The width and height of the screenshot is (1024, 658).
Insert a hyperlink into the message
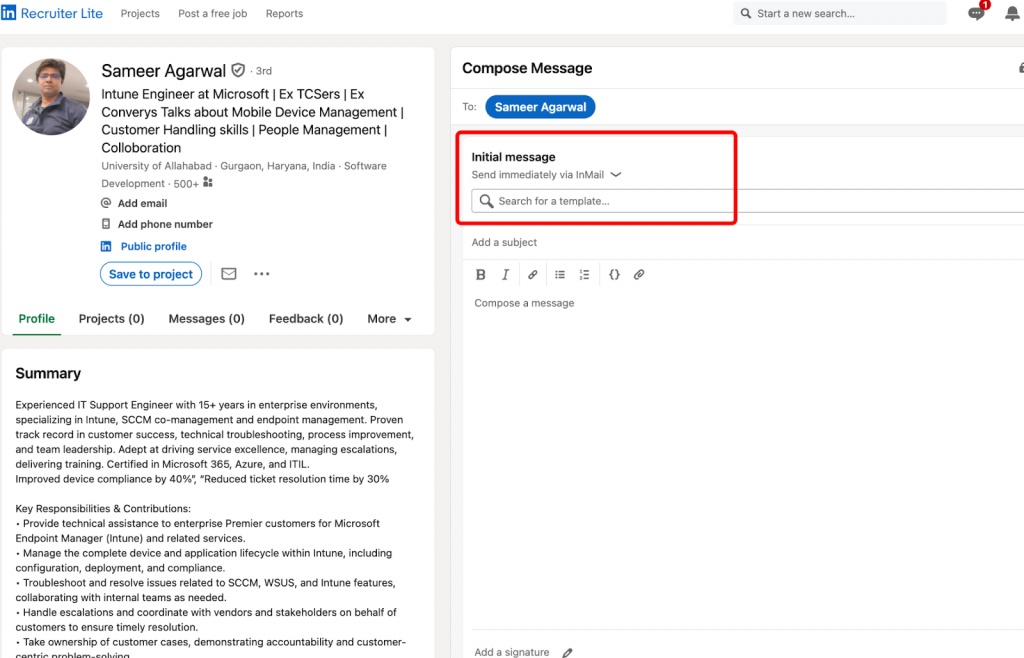click(x=532, y=274)
